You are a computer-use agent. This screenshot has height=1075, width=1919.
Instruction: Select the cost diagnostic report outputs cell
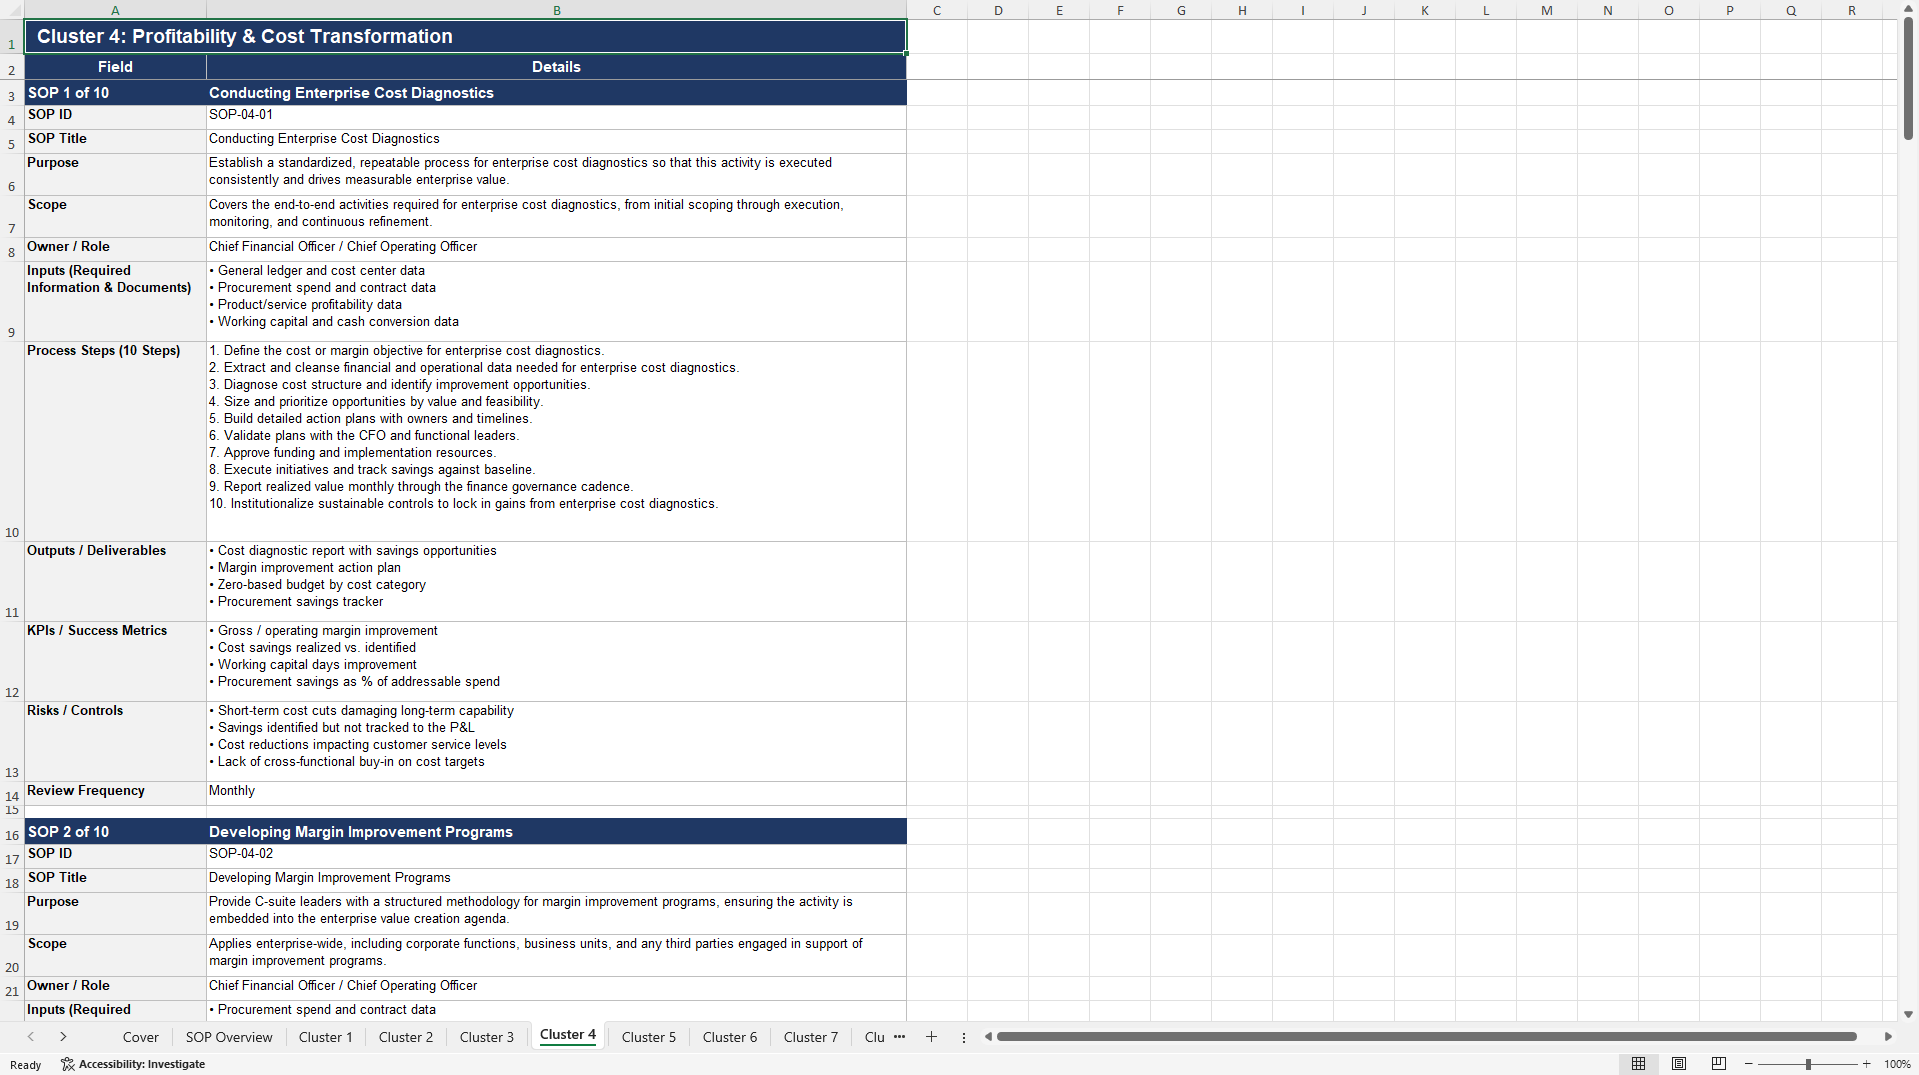[556, 581]
